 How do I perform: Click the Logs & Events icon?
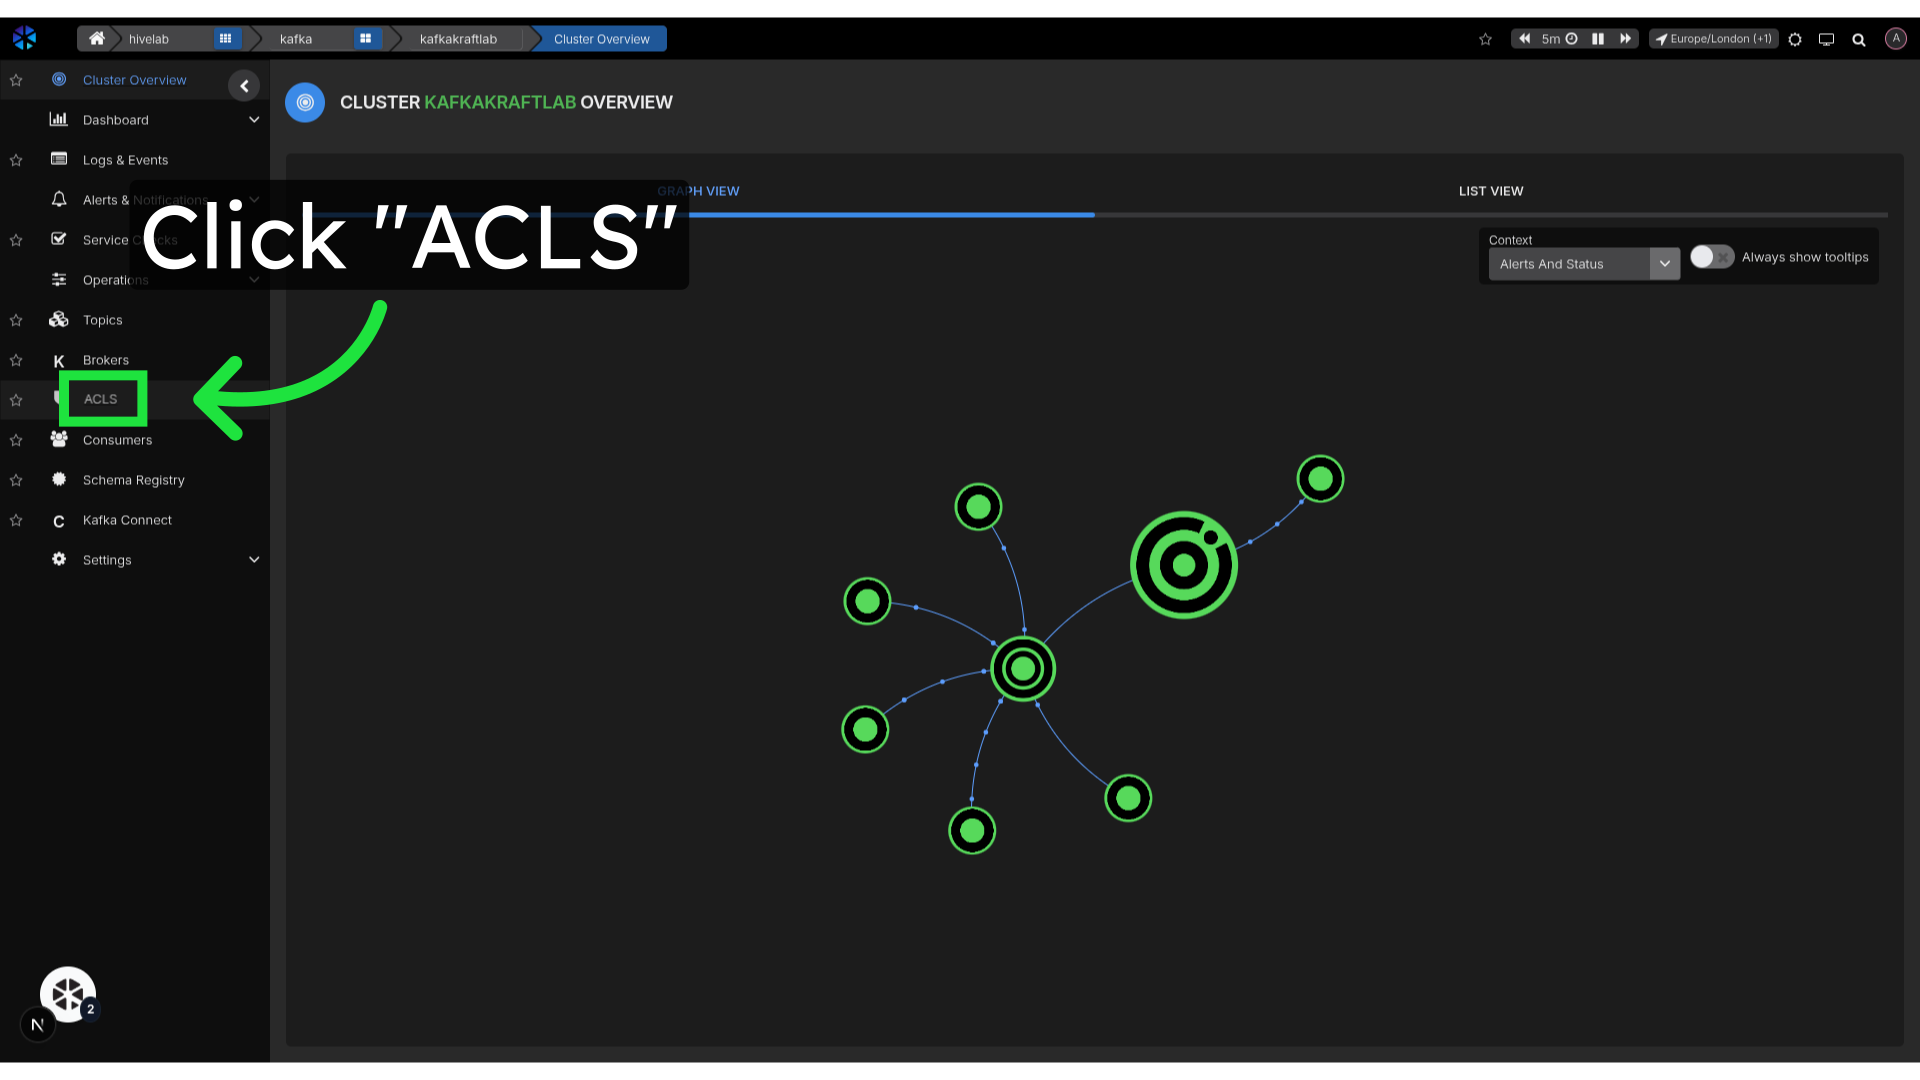59,159
